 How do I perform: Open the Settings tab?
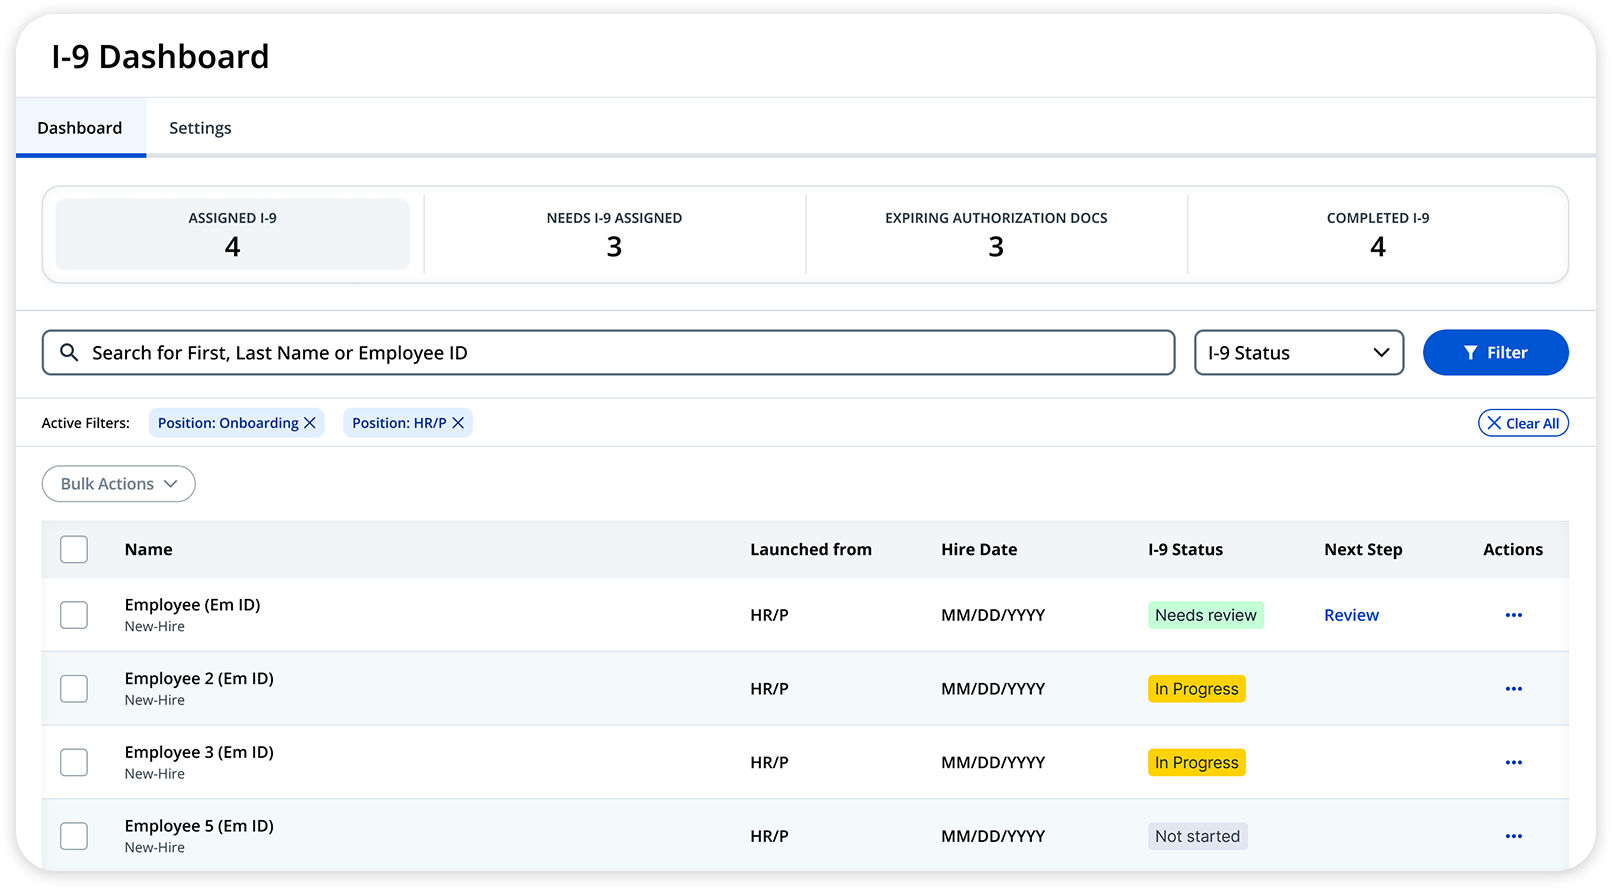tap(200, 128)
